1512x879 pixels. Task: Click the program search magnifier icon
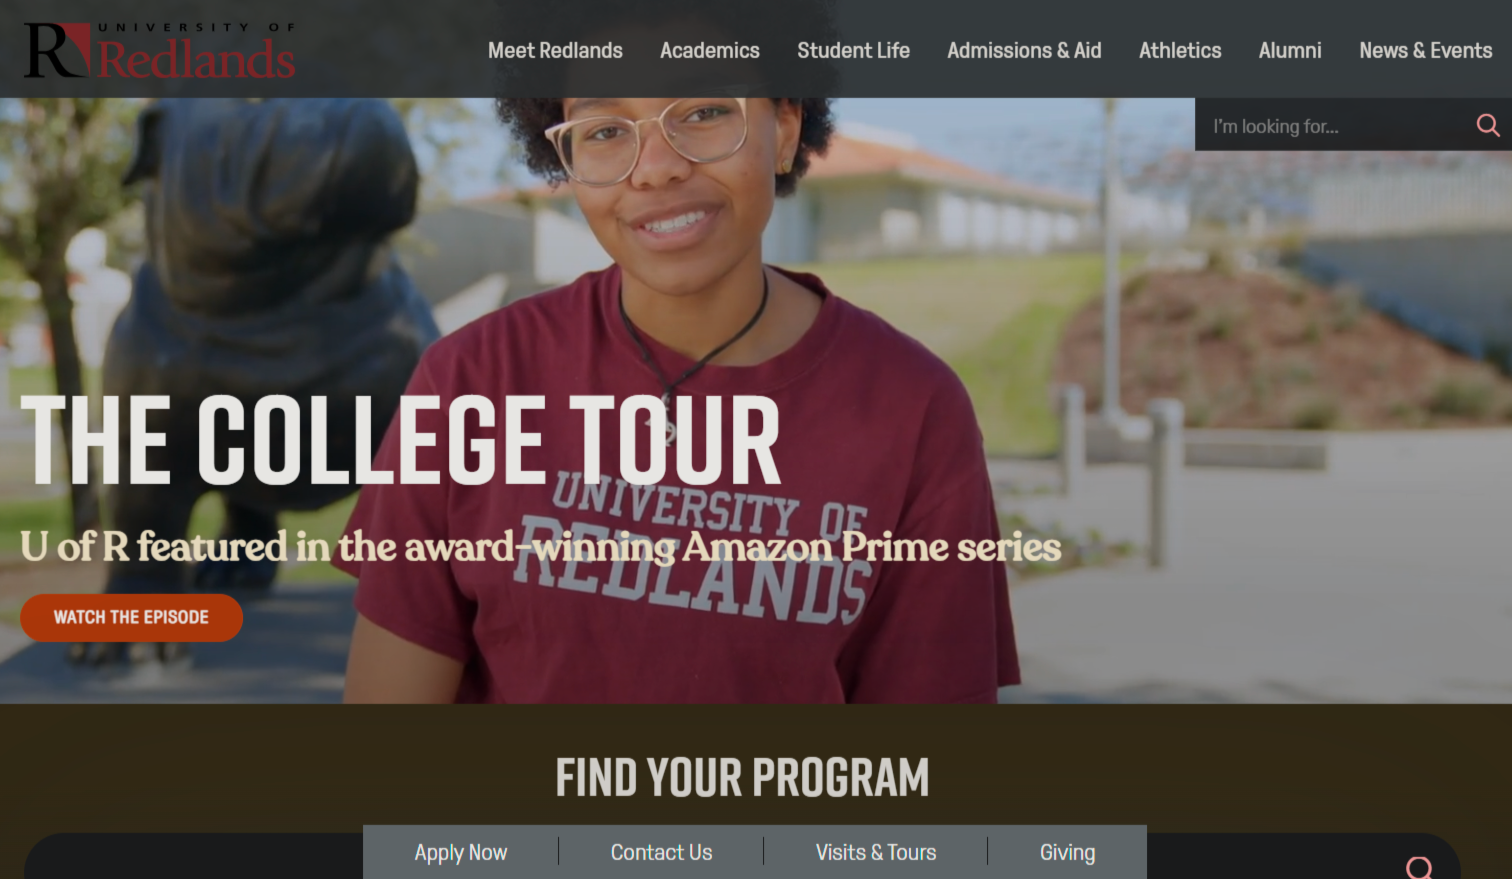click(x=1419, y=868)
